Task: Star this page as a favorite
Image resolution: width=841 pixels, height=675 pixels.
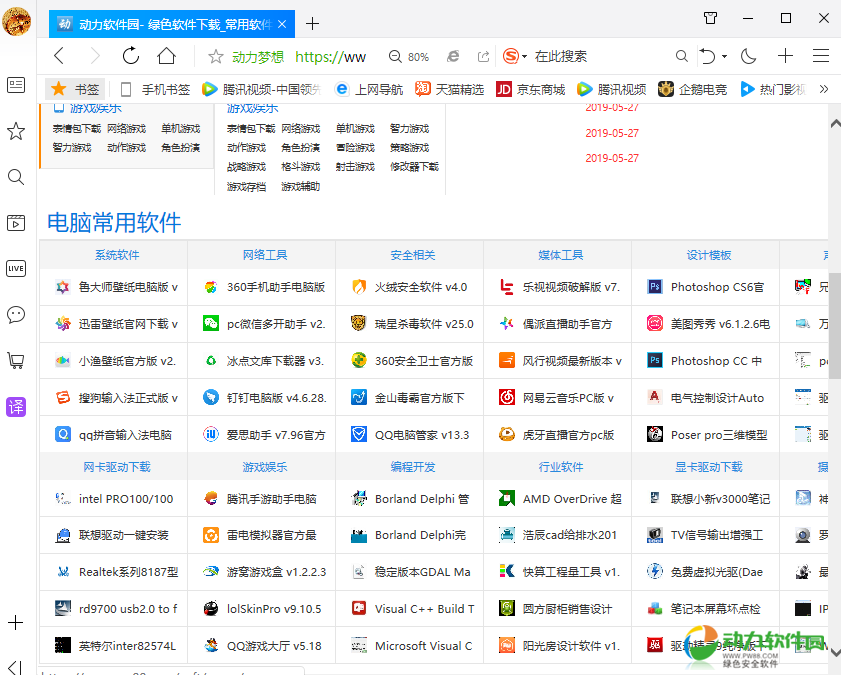Action: pos(216,56)
